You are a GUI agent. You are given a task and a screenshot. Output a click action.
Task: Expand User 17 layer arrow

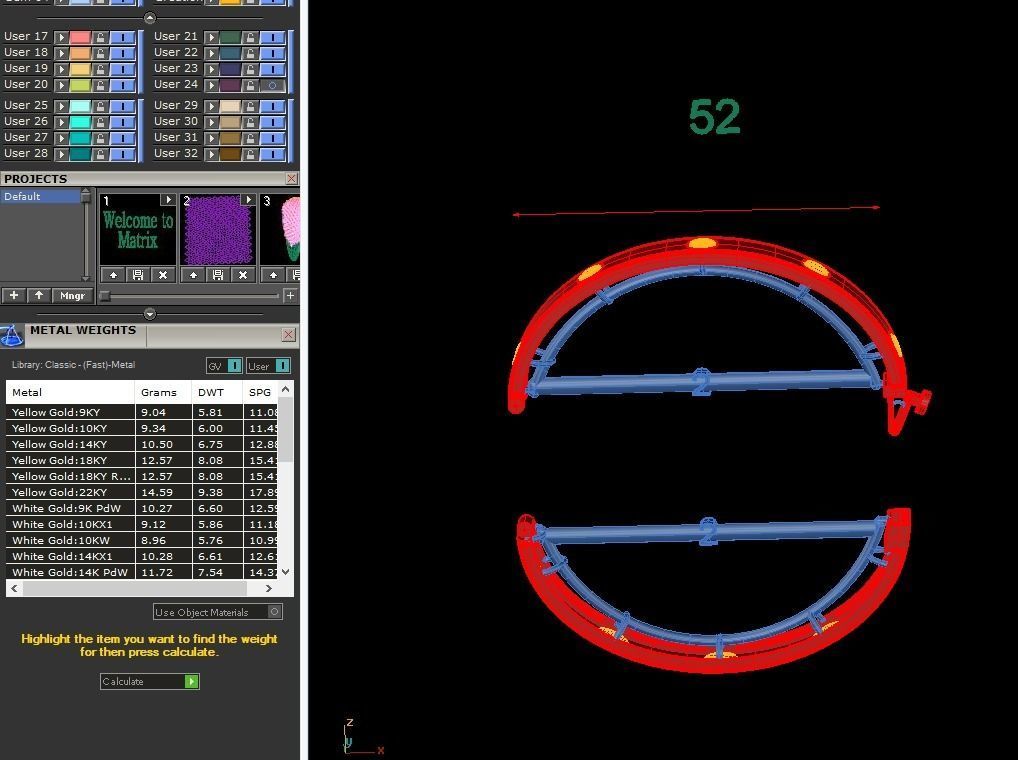click(62, 38)
